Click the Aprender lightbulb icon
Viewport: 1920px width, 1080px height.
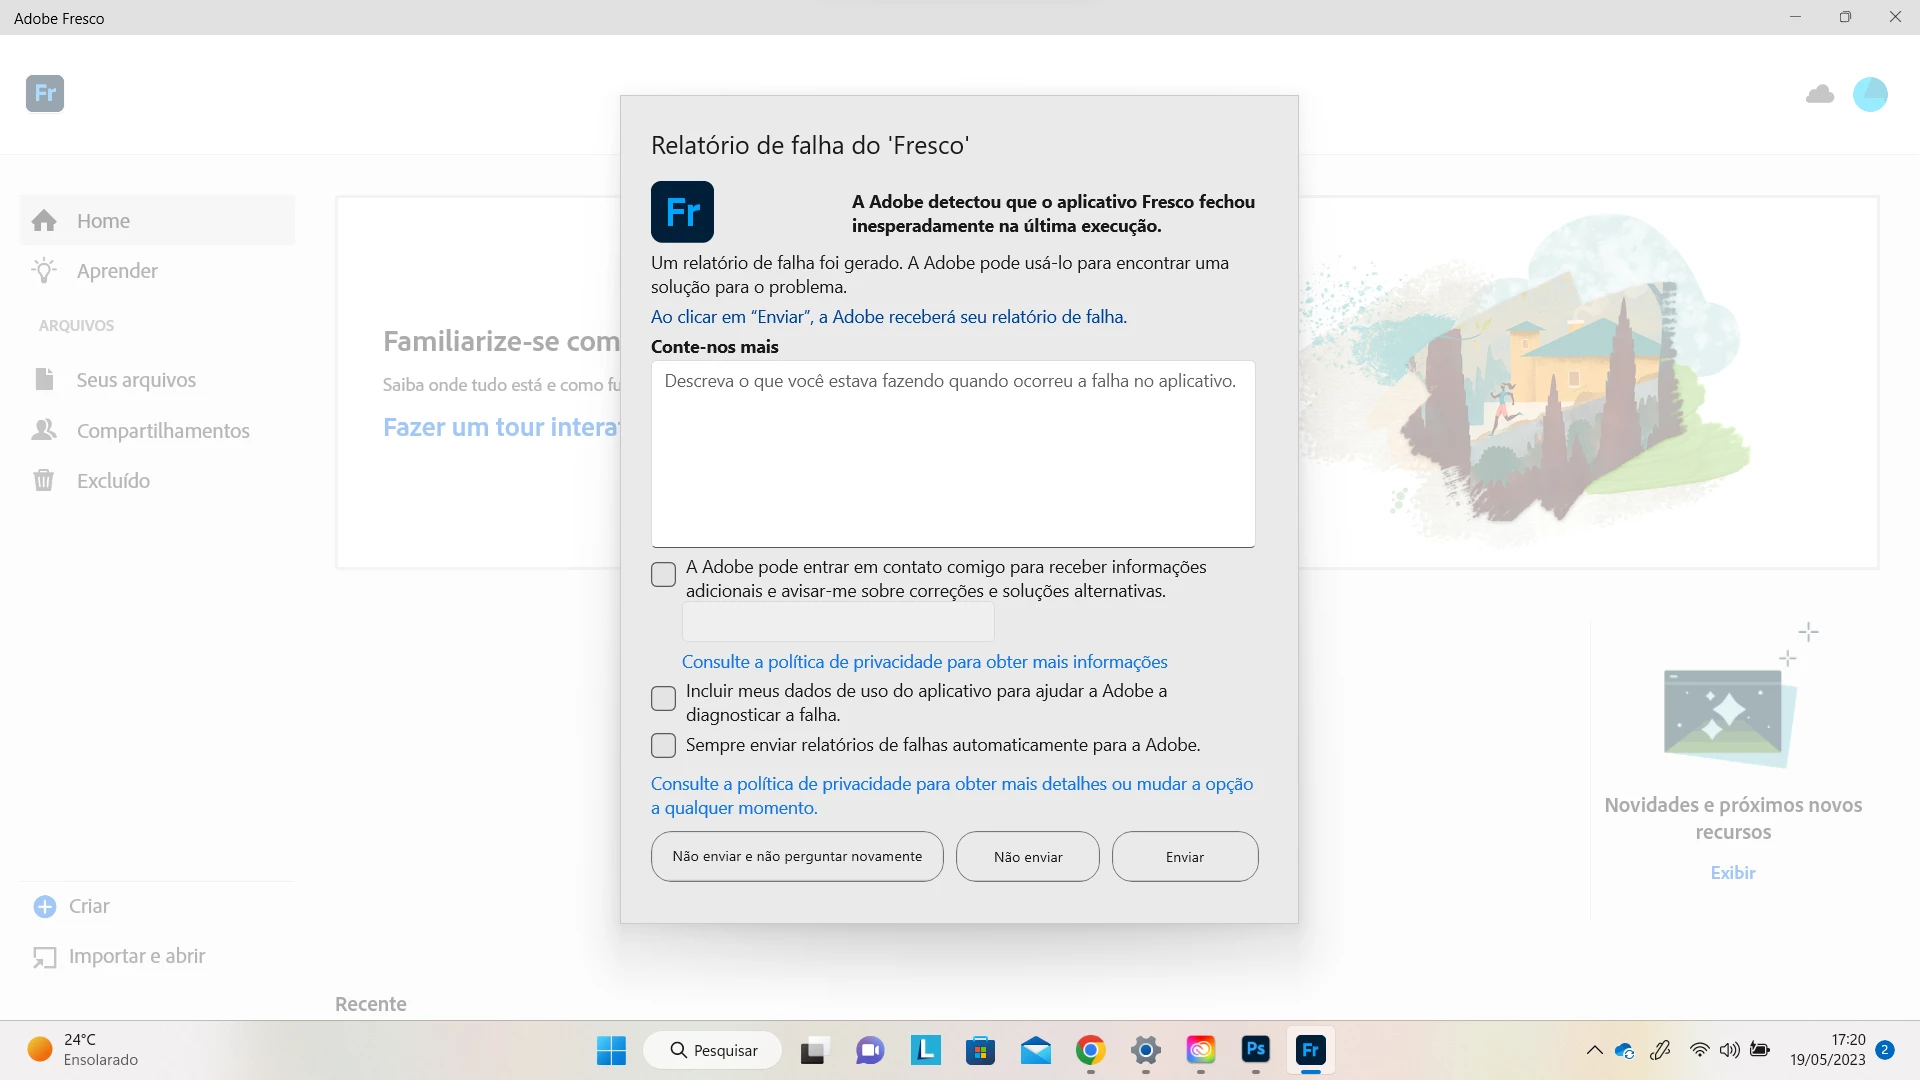44,271
